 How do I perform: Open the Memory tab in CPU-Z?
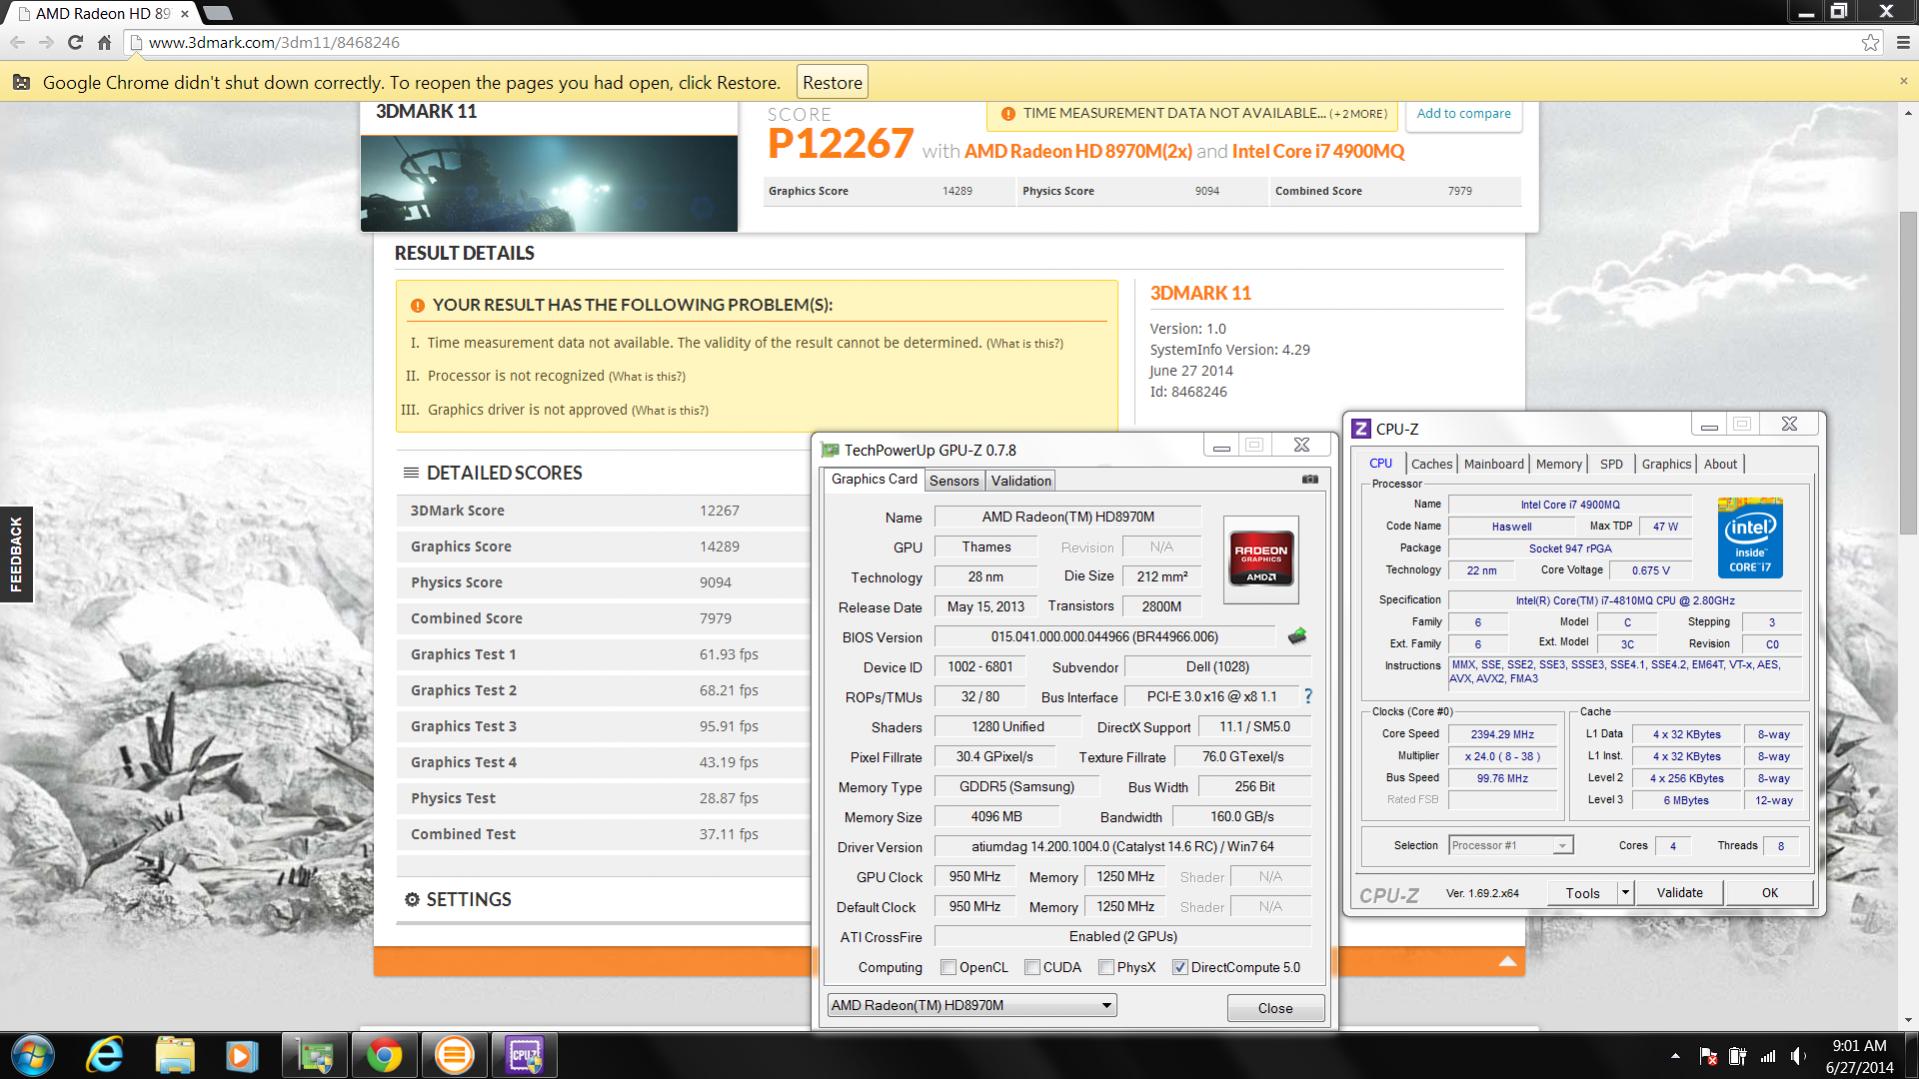pyautogui.click(x=1559, y=464)
